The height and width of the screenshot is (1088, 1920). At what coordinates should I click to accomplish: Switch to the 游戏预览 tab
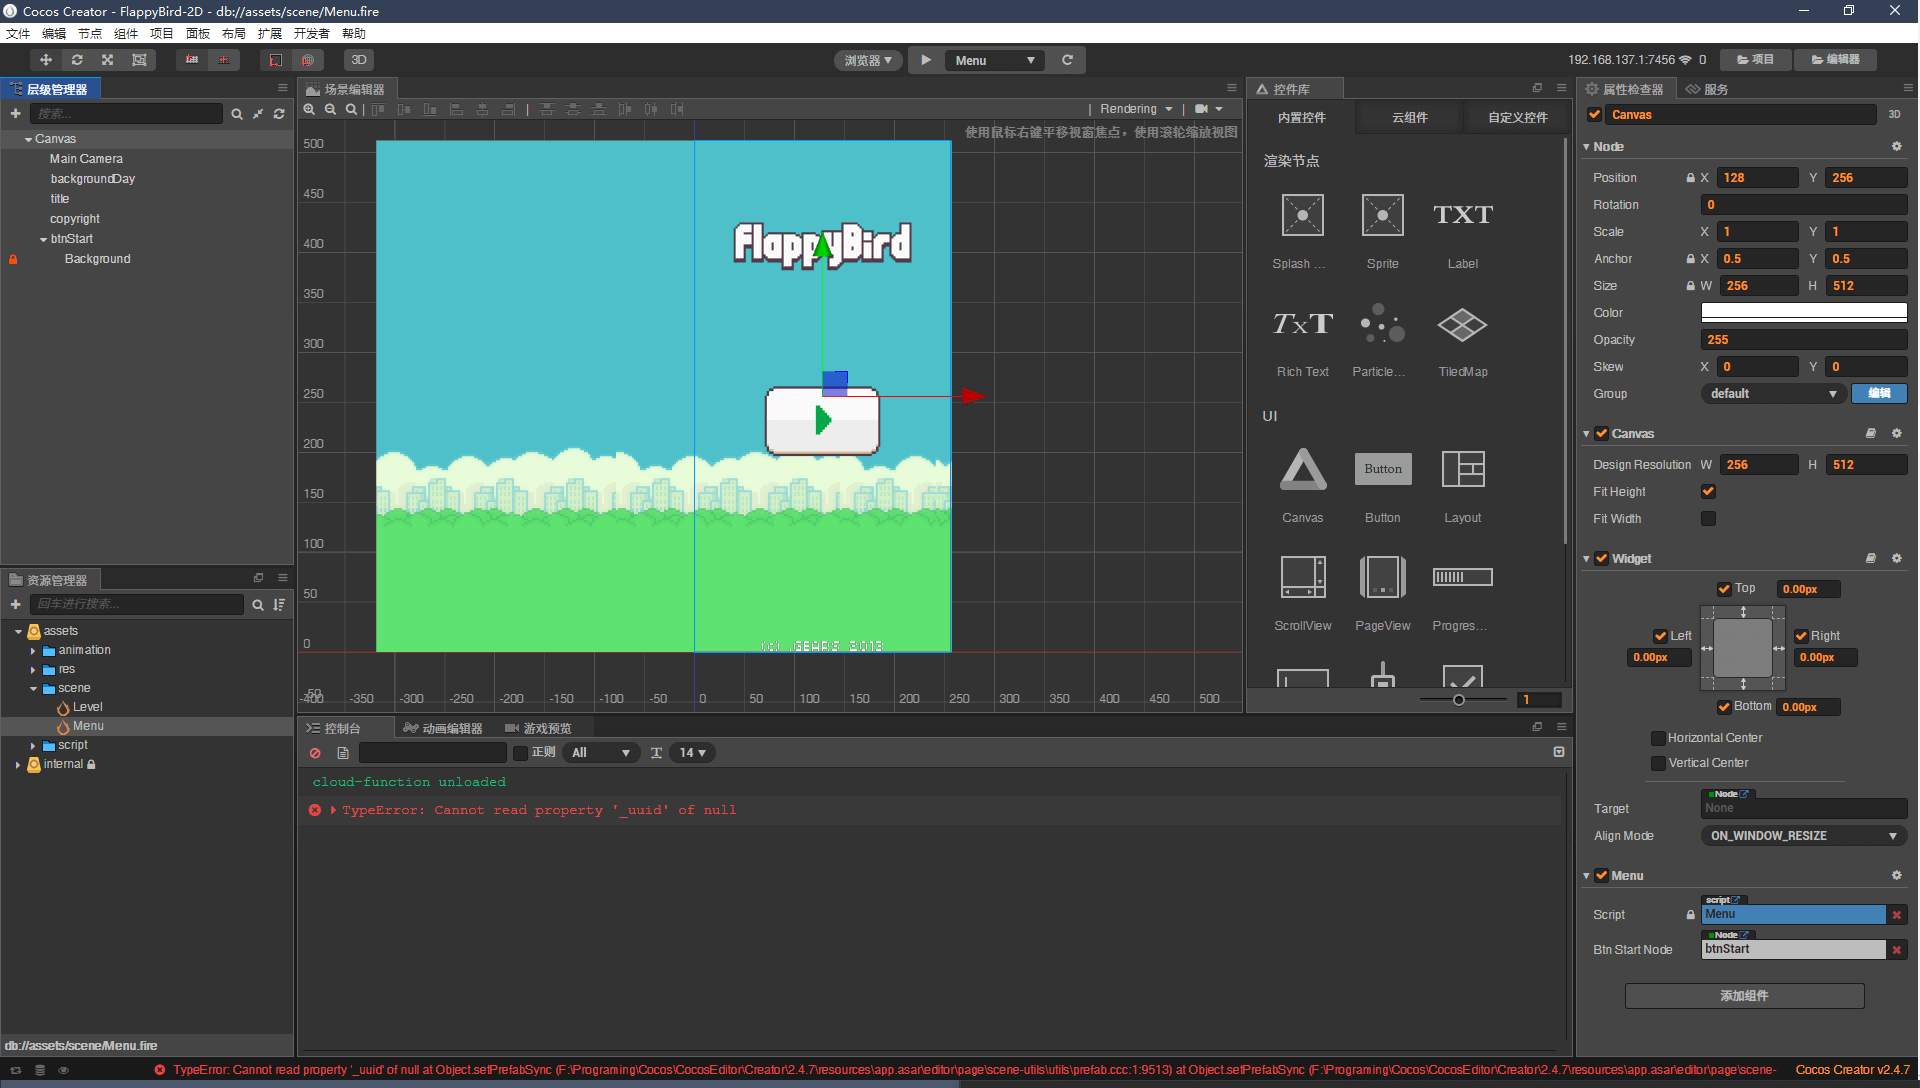coord(539,728)
